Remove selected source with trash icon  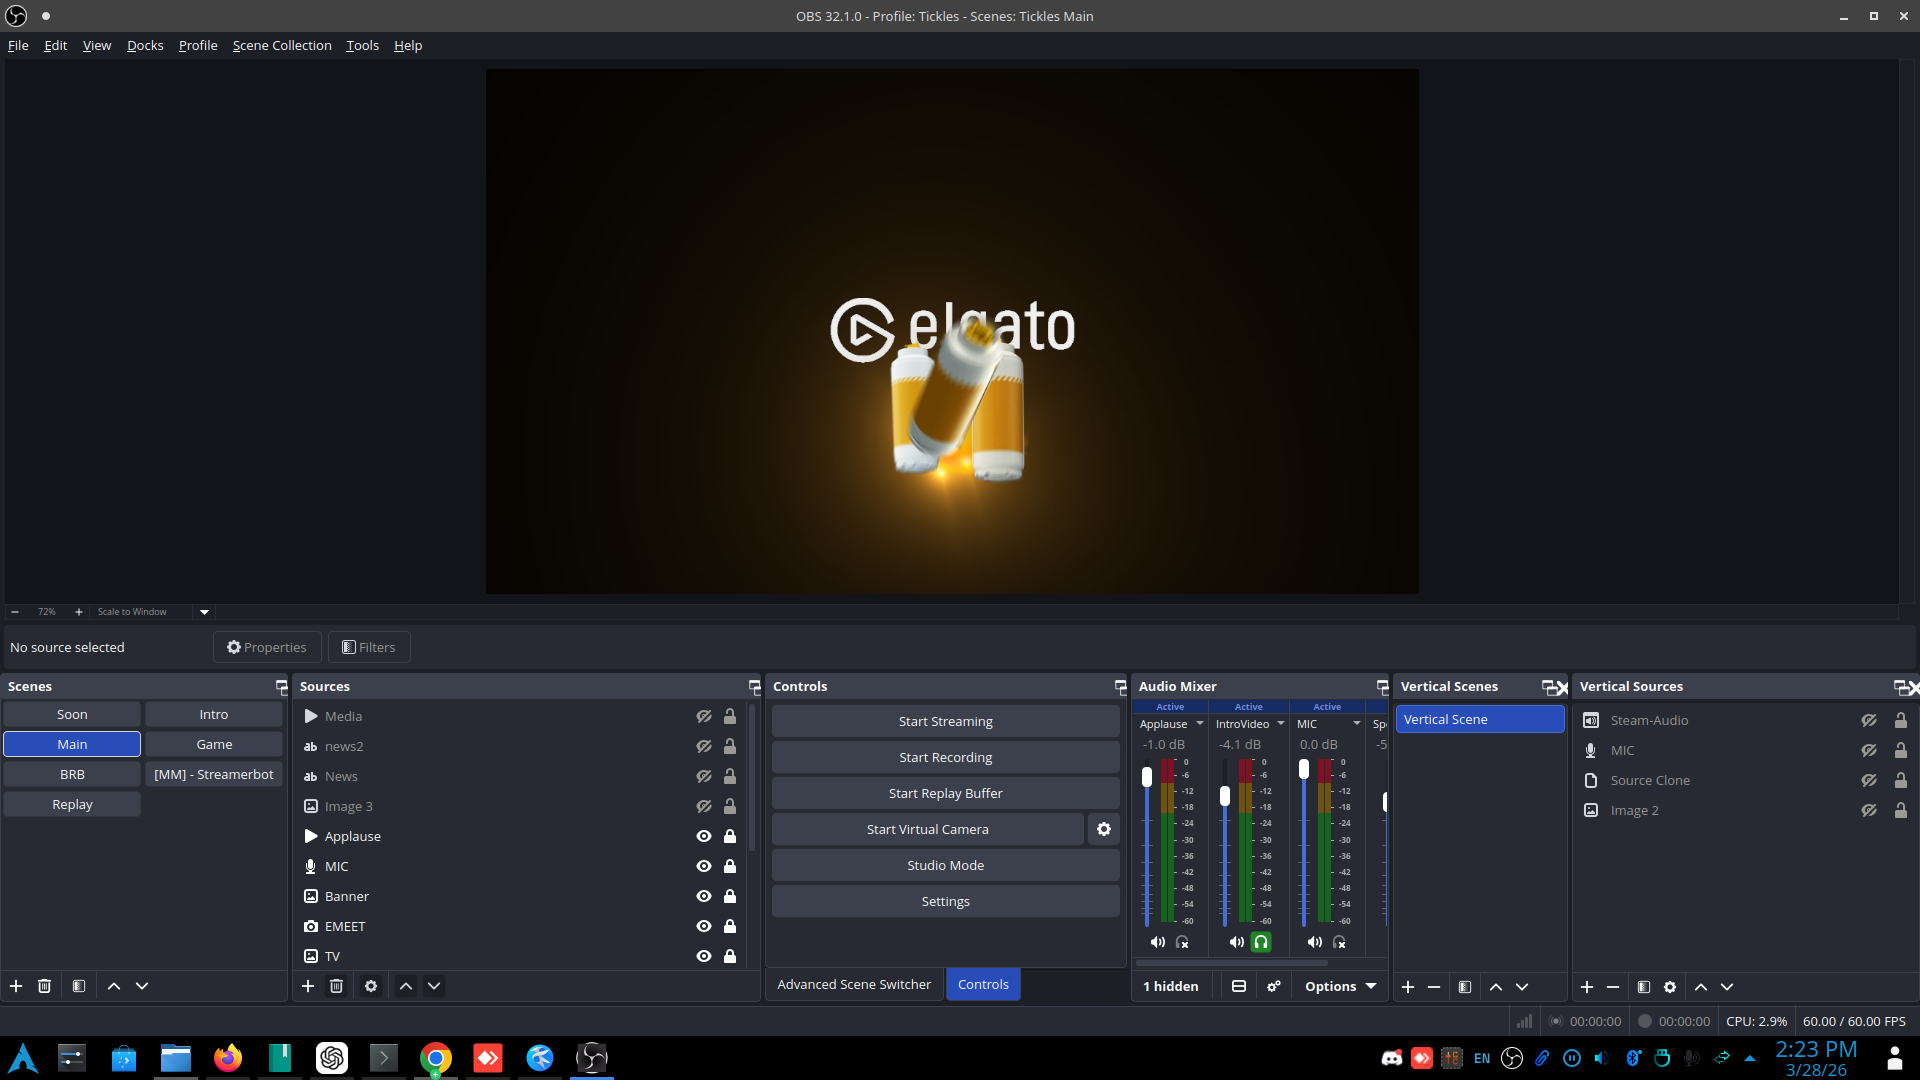tap(336, 986)
